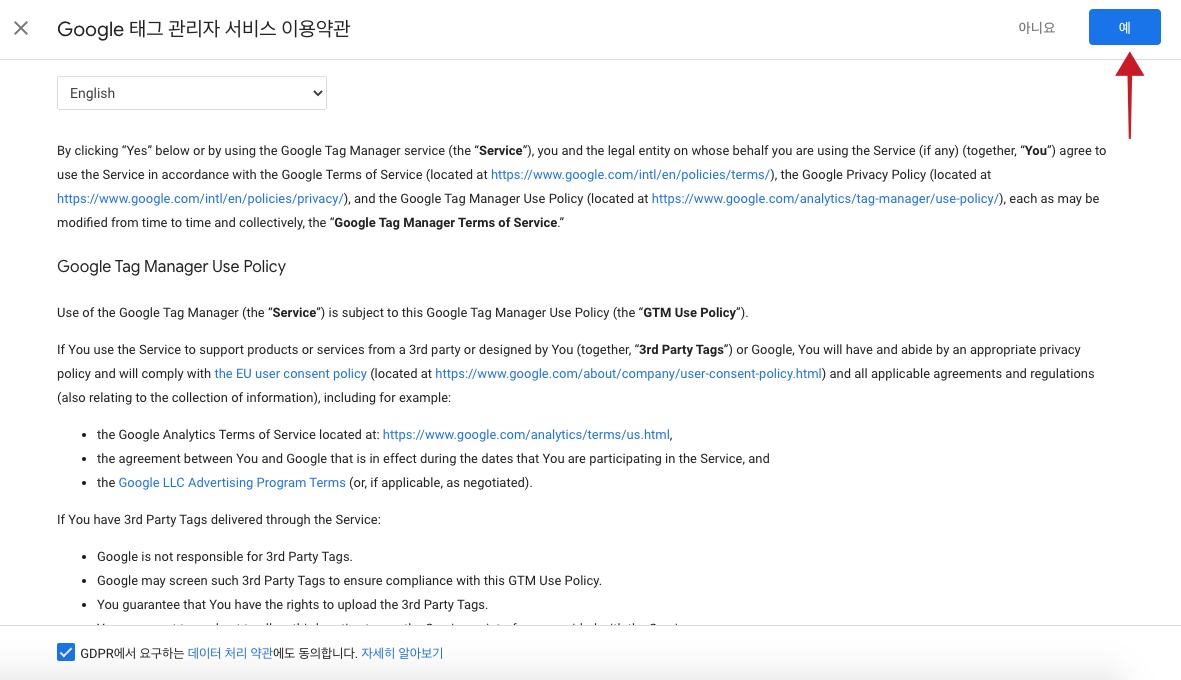This screenshot has width=1181, height=680.
Task: Open the tag-manager/use-policy/ link
Action: 825,199
